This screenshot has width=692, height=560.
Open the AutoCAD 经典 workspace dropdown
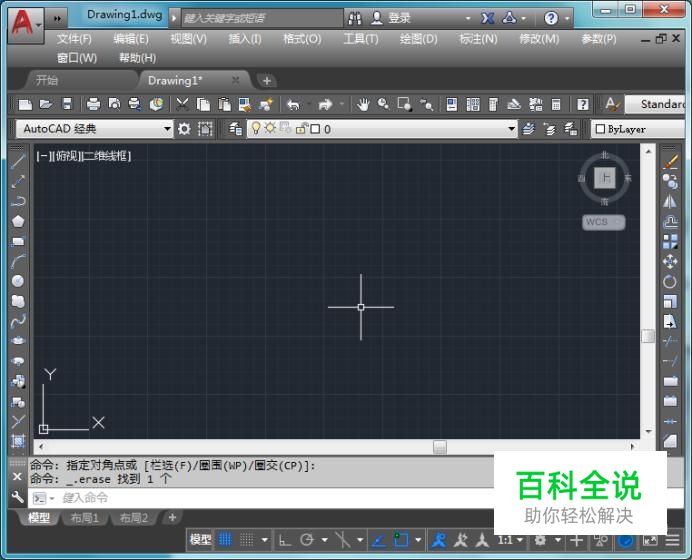pos(167,129)
